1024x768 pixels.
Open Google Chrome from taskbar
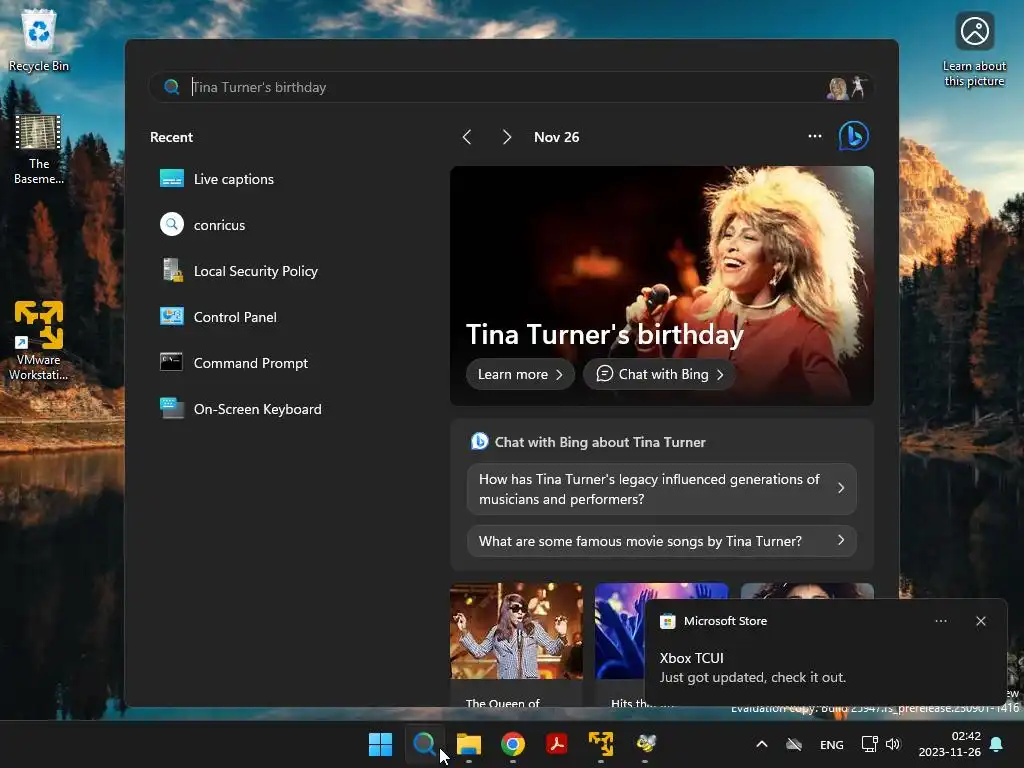(513, 744)
